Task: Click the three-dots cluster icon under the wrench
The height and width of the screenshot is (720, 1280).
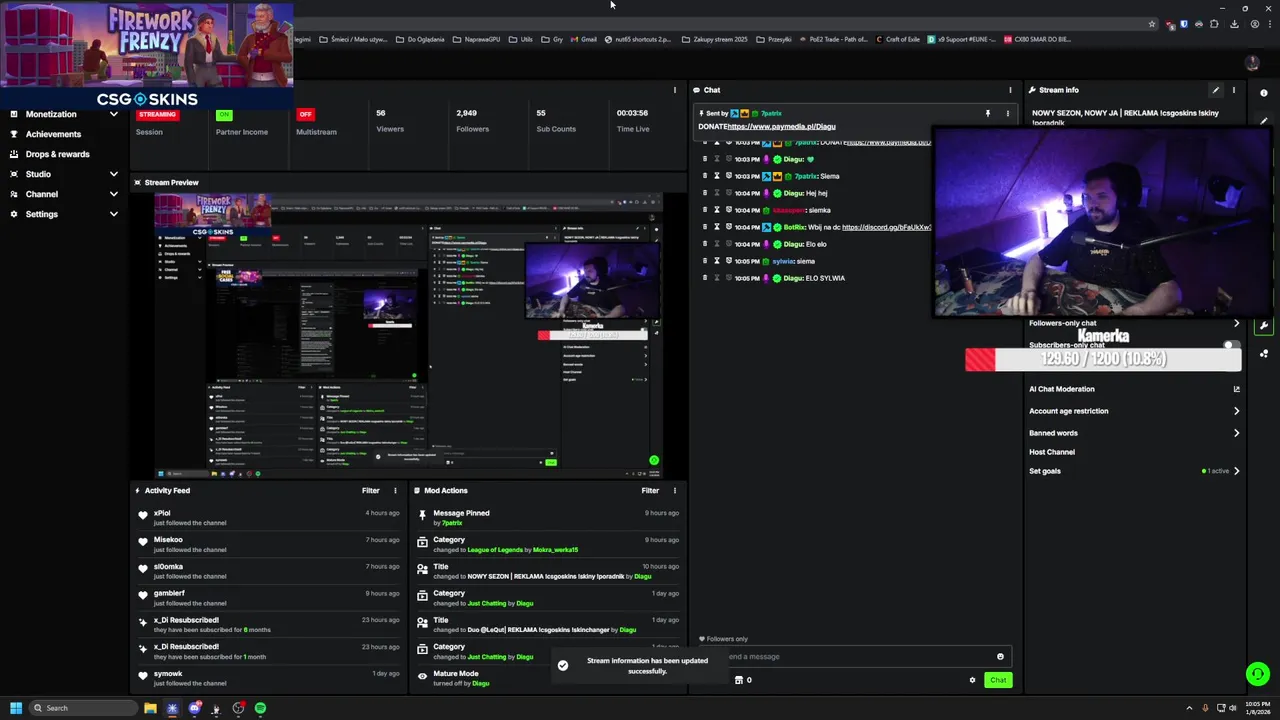Action: coord(1264,353)
